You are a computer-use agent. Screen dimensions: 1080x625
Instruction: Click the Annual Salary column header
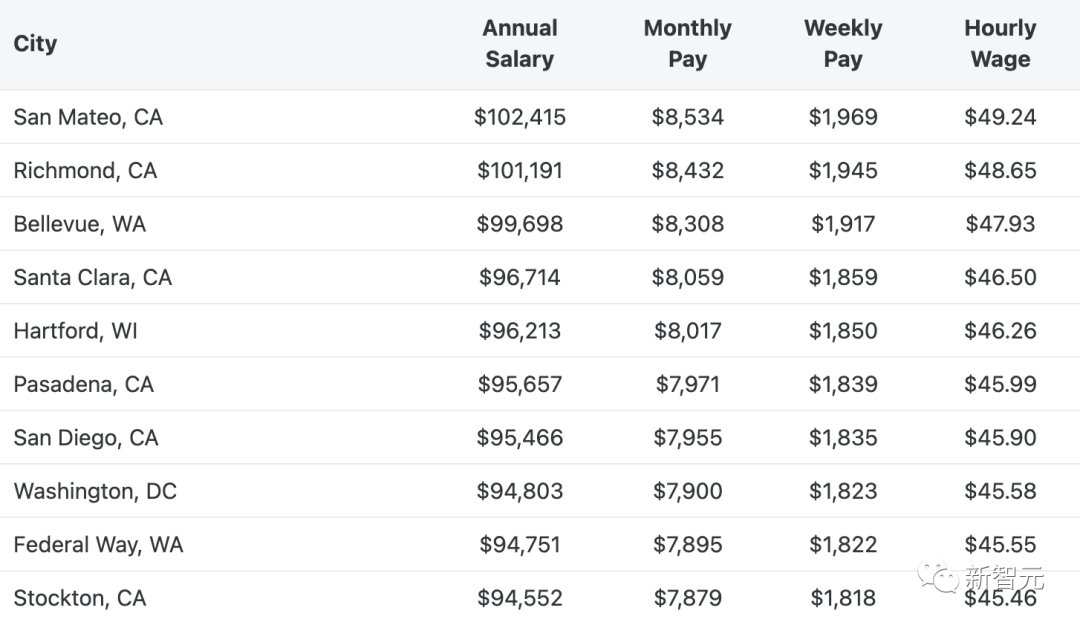coord(520,44)
